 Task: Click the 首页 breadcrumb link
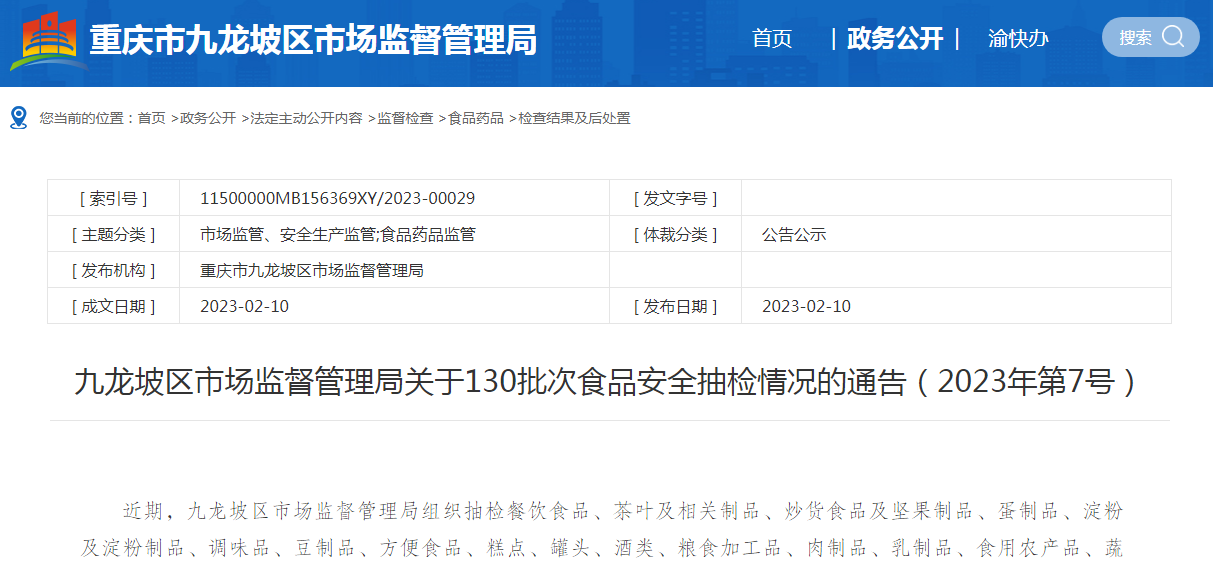click(x=152, y=118)
